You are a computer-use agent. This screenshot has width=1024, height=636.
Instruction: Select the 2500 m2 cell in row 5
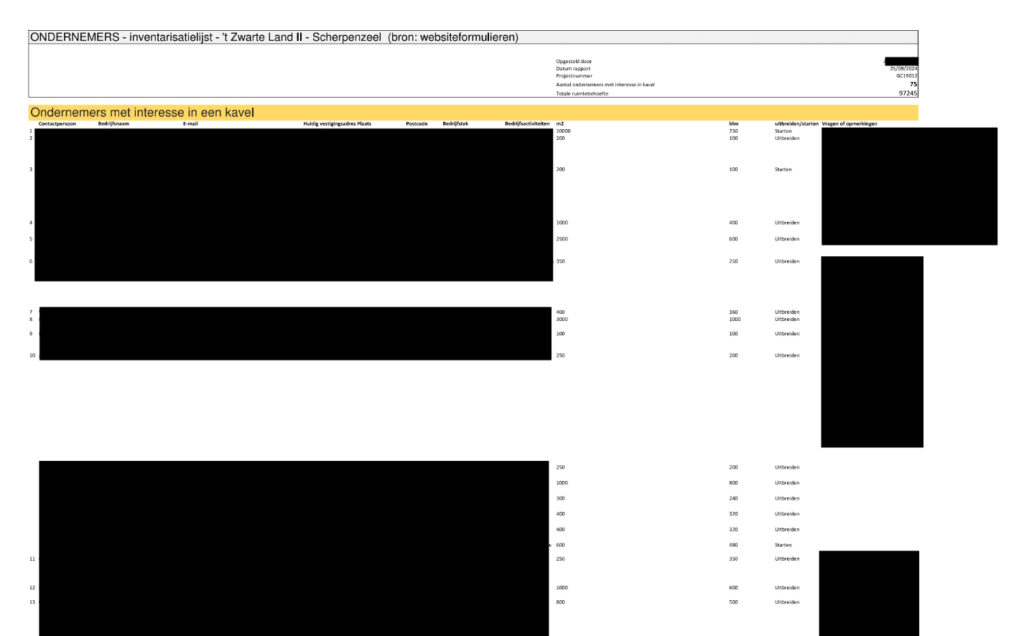click(562, 239)
